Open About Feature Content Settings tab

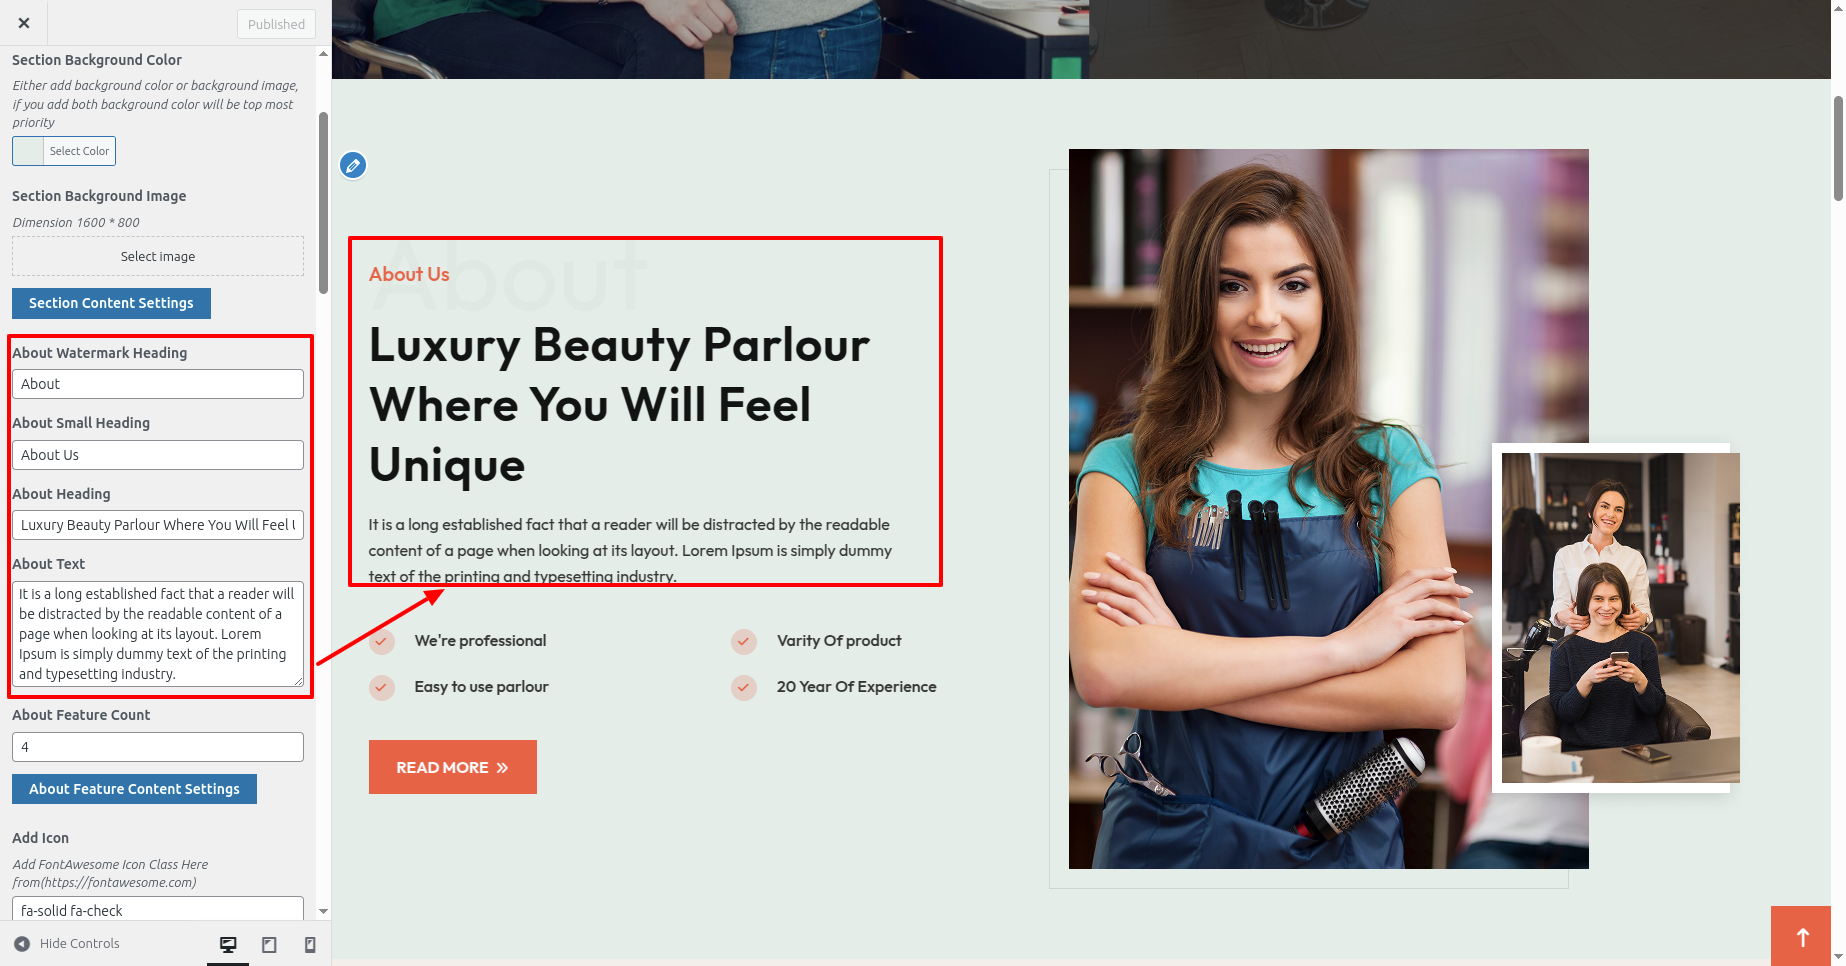(134, 789)
